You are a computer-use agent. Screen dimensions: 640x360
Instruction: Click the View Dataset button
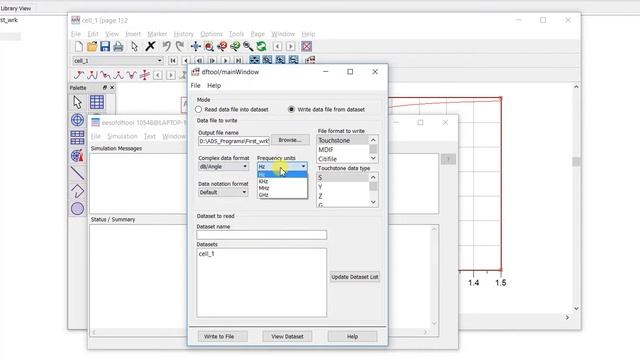pyautogui.click(x=287, y=336)
